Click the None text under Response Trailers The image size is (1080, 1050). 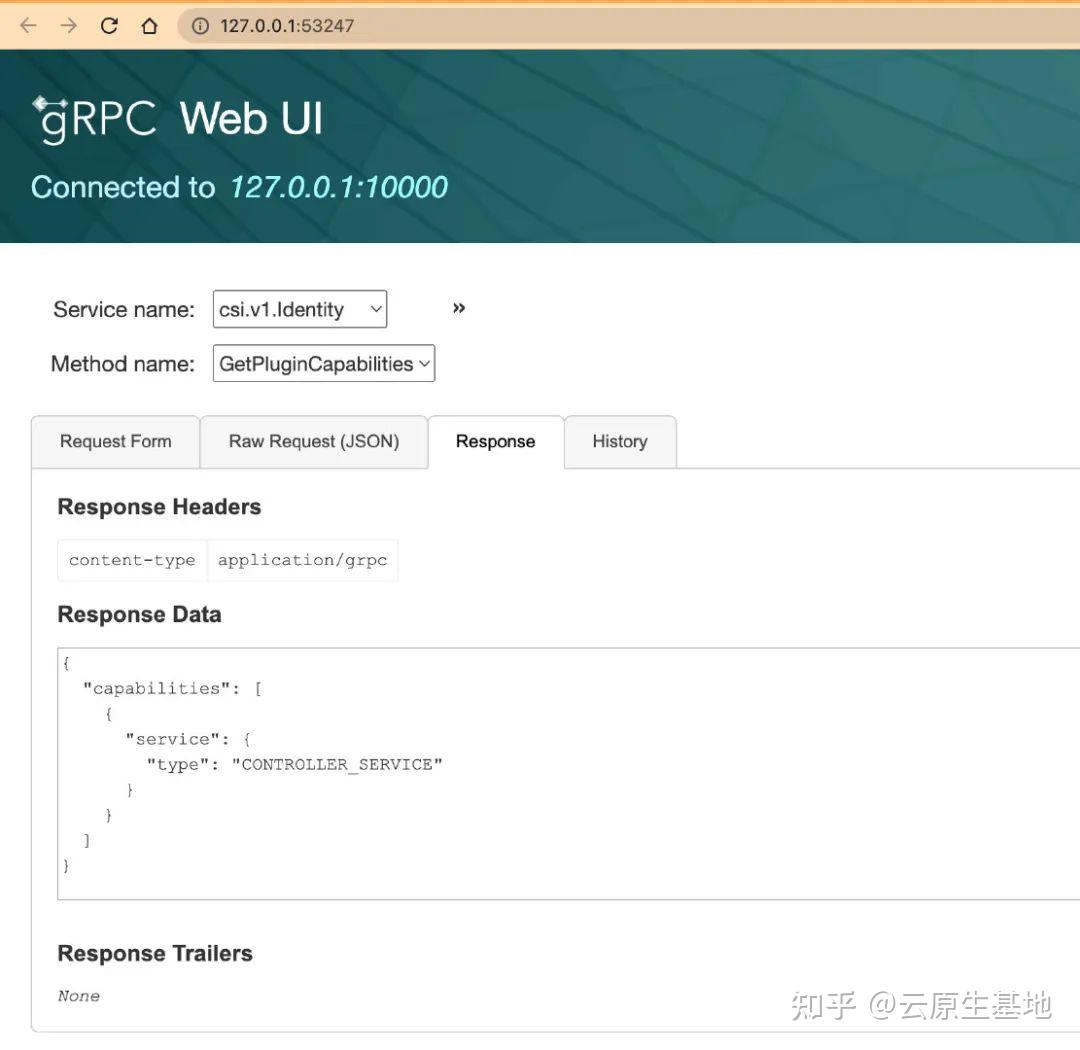(79, 996)
